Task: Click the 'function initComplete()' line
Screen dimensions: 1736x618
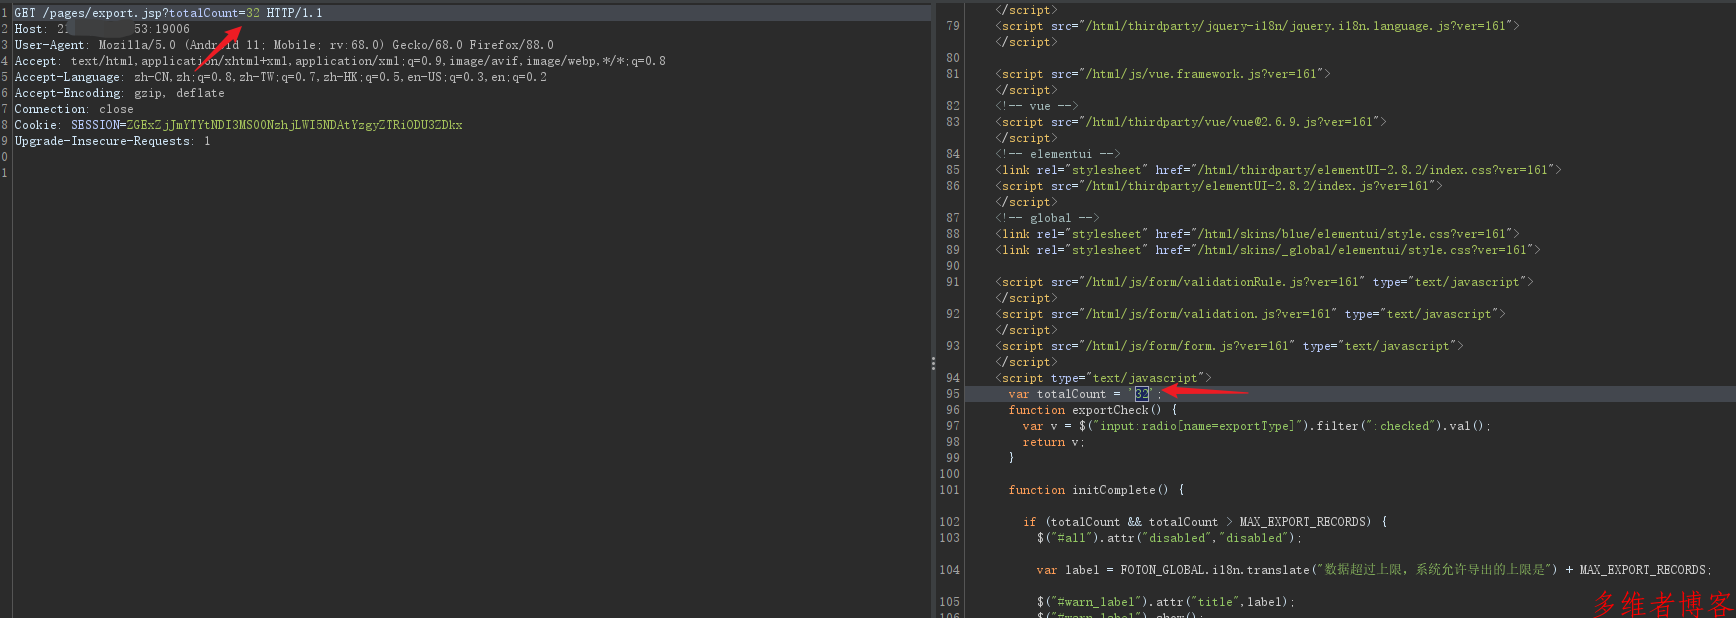Action: pyautogui.click(x=1097, y=490)
